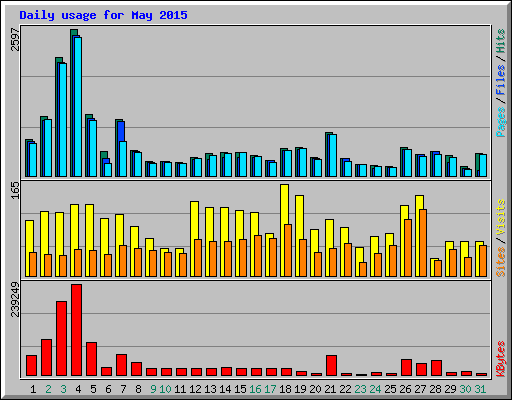Click day 11 on the x-axis

pyautogui.click(x=180, y=389)
